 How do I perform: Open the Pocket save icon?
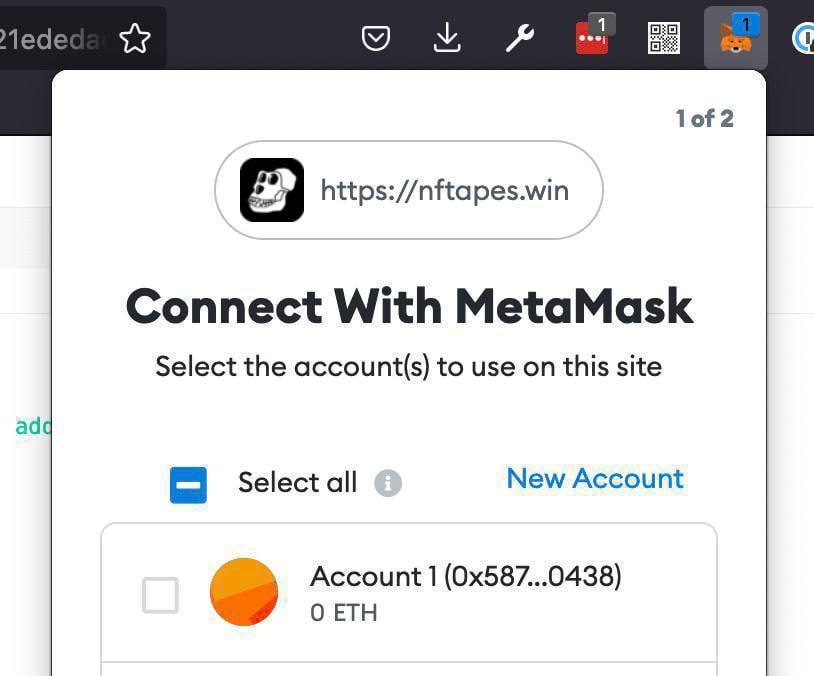(x=375, y=39)
